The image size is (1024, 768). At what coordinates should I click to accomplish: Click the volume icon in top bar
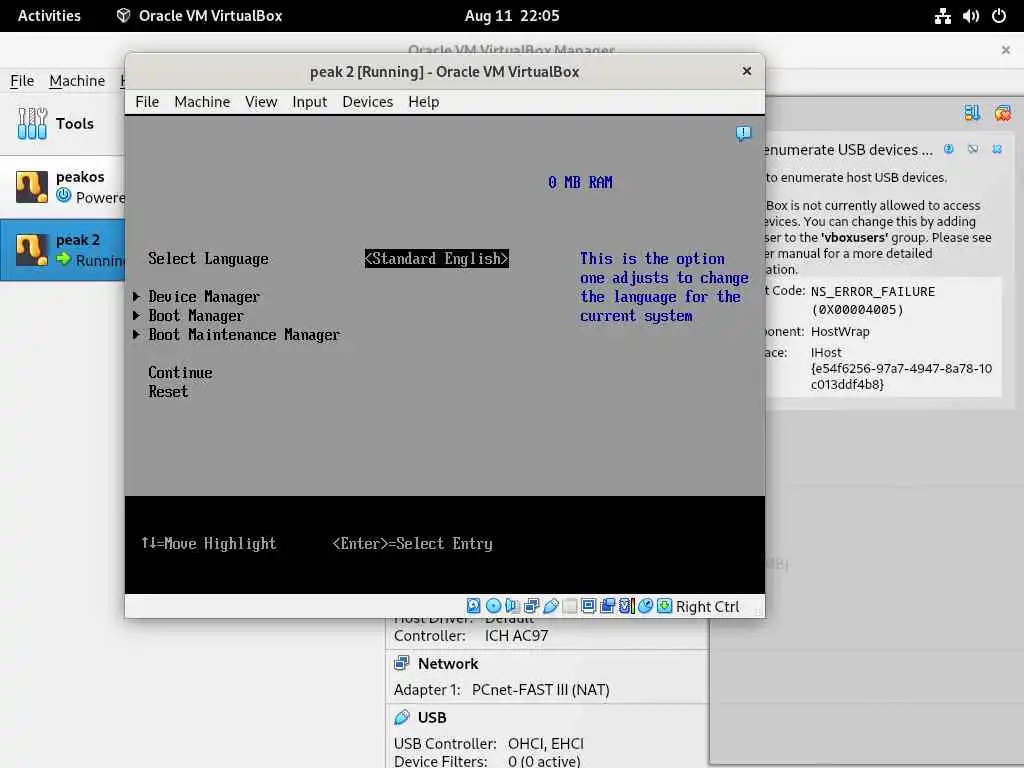(x=970, y=16)
